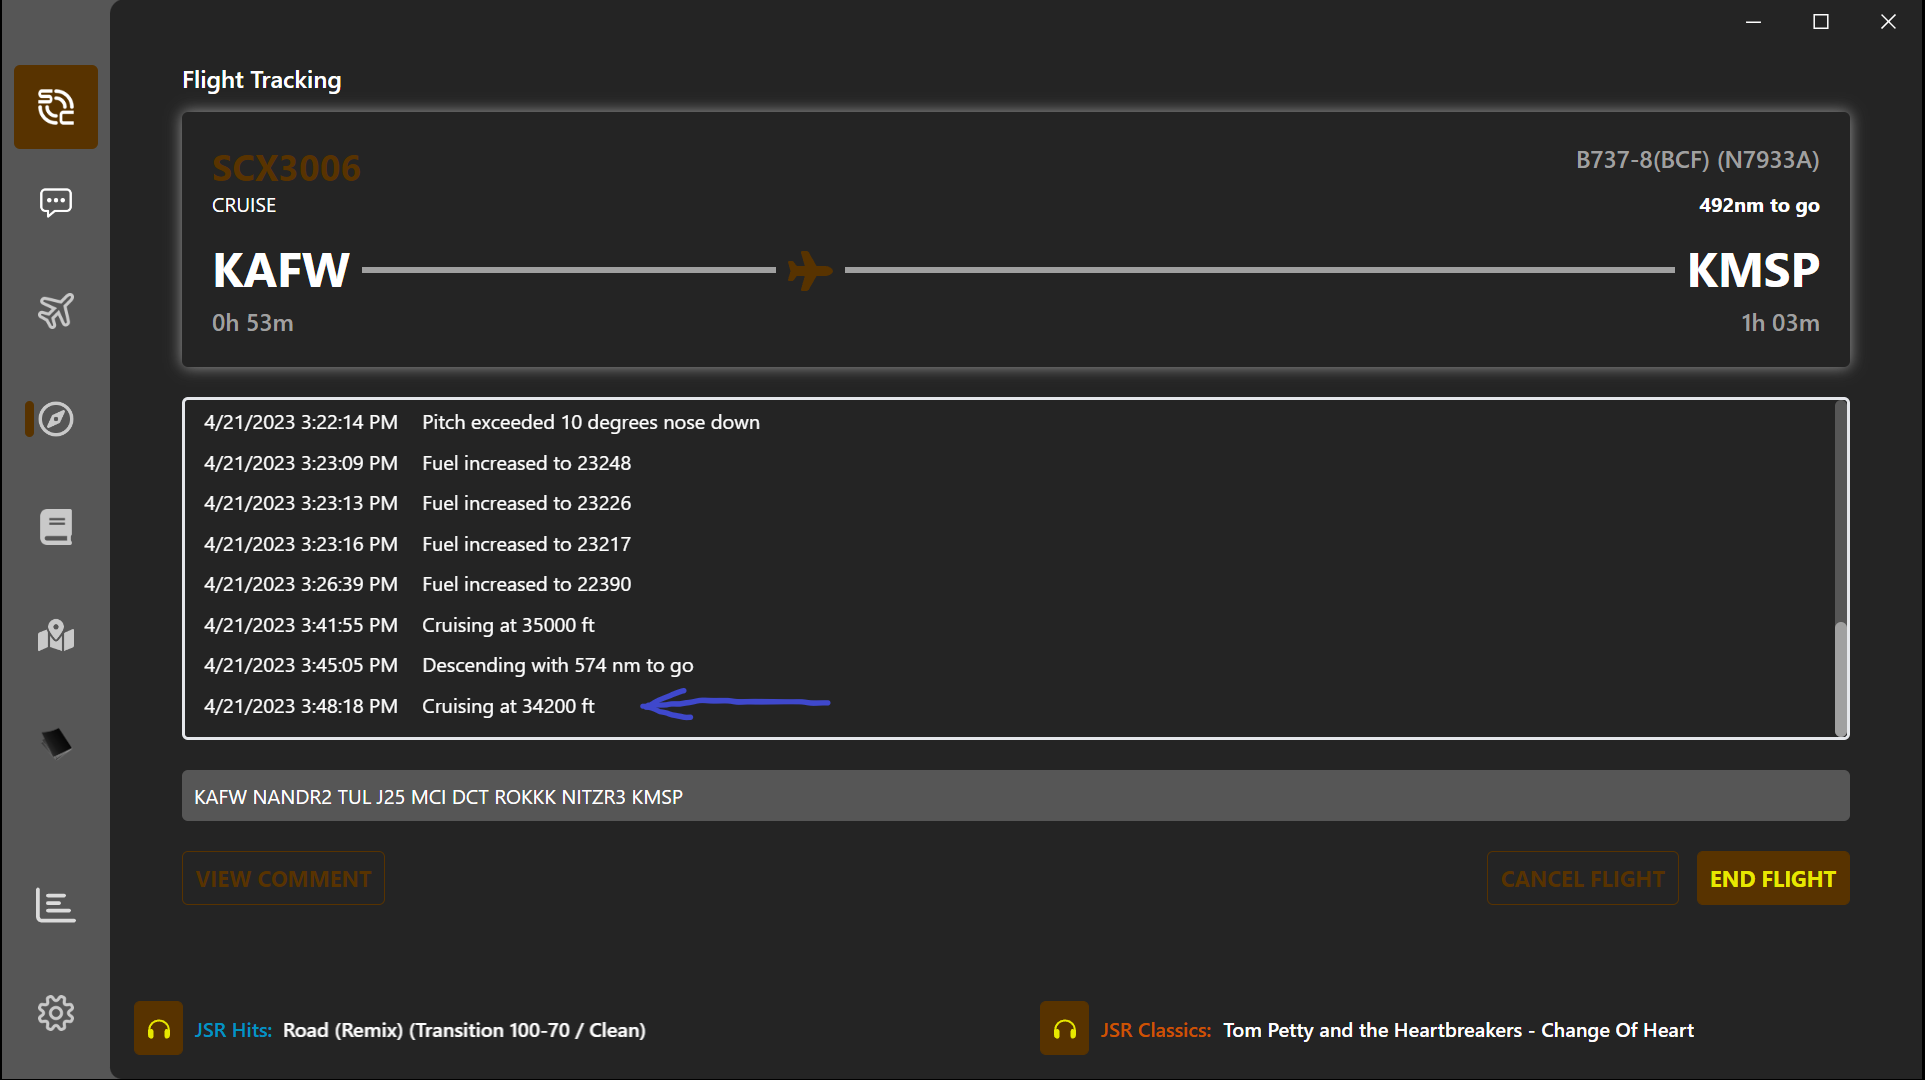Viewport: 1925px width, 1080px height.
Task: Open the settings gear icon
Action: pos(56,1013)
